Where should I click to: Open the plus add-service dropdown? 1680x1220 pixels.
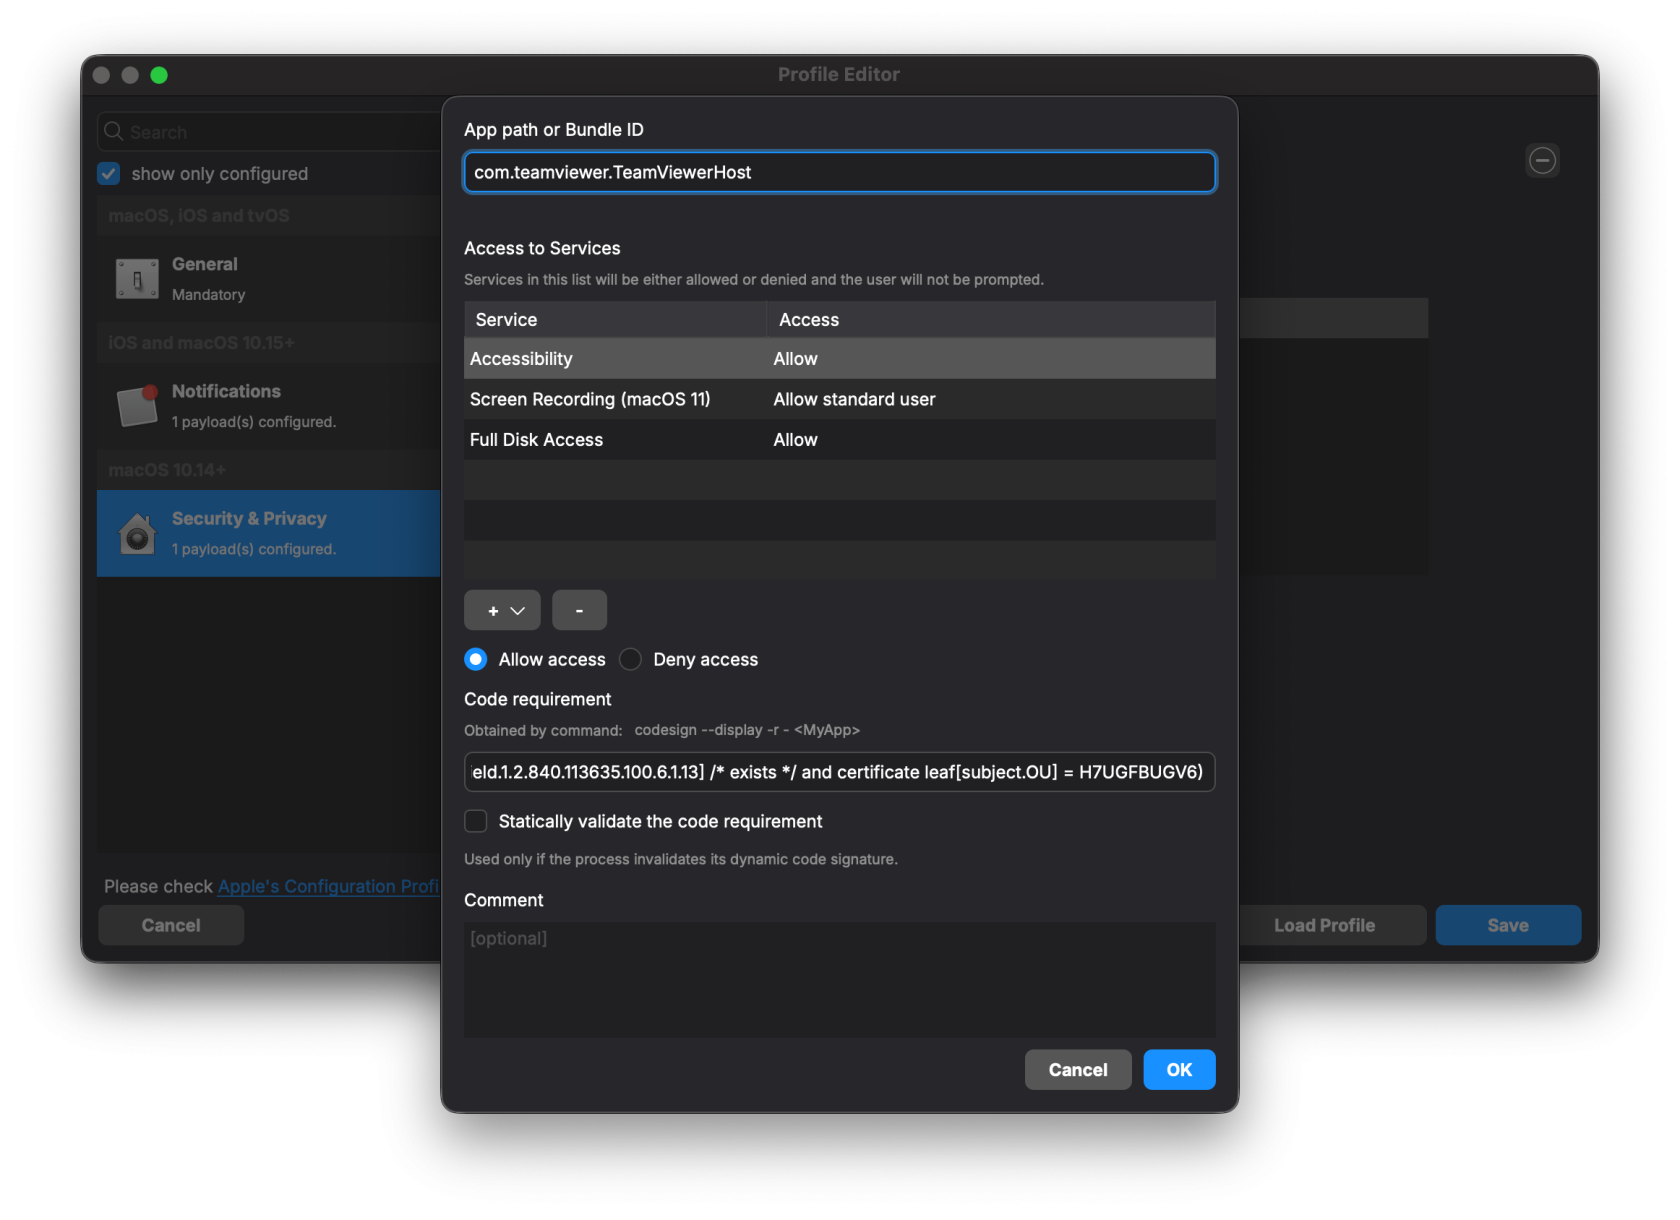(x=502, y=610)
